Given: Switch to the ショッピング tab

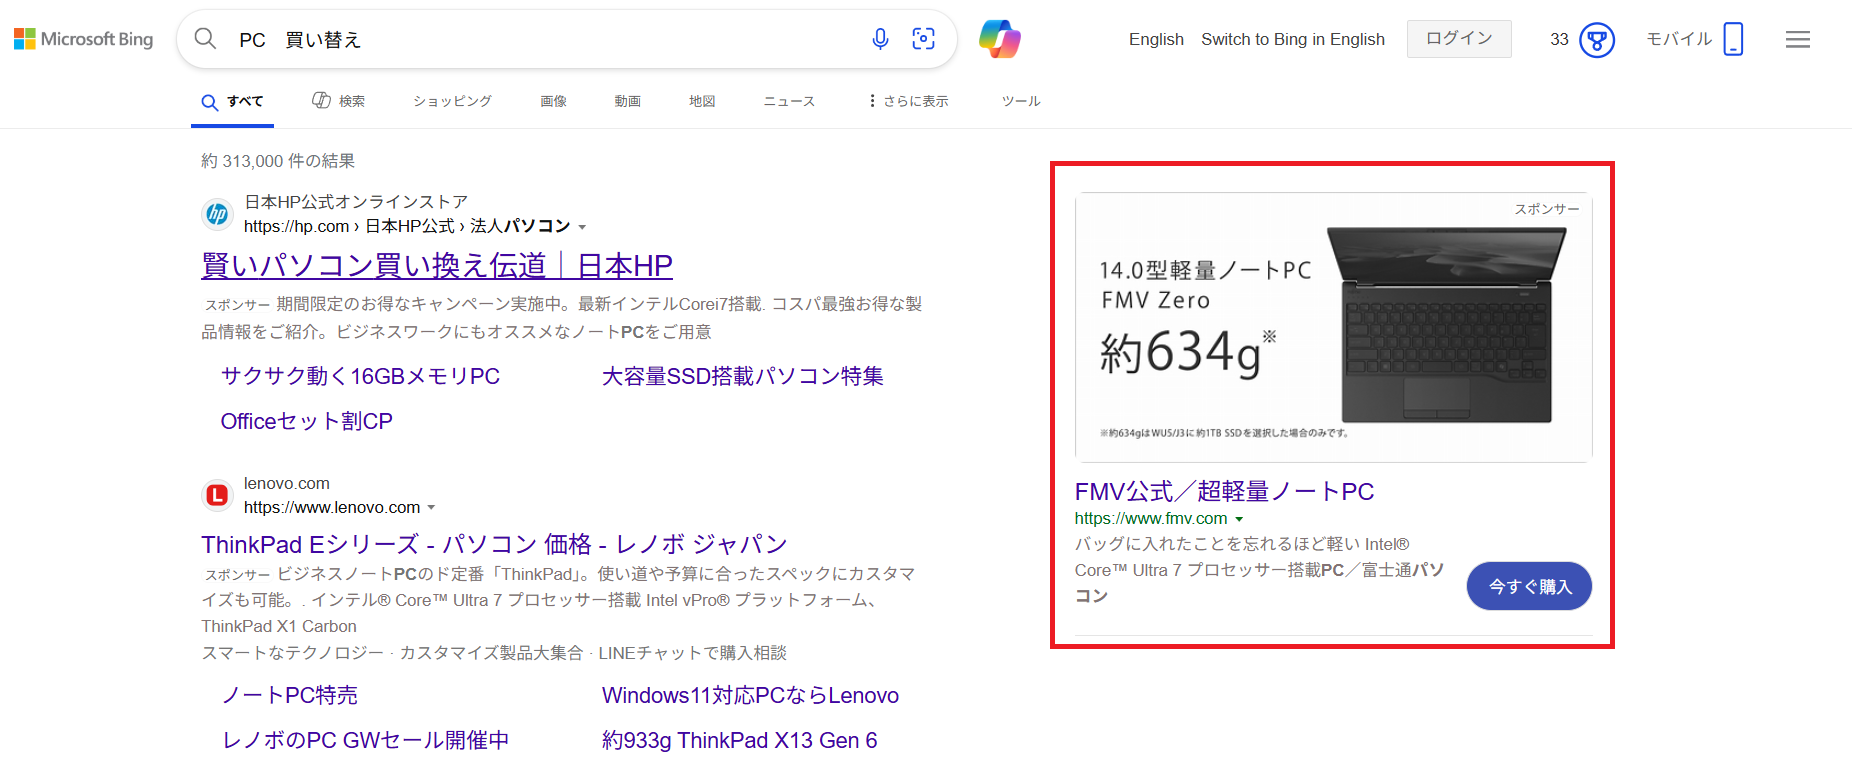Looking at the screenshot, I should pyautogui.click(x=452, y=101).
